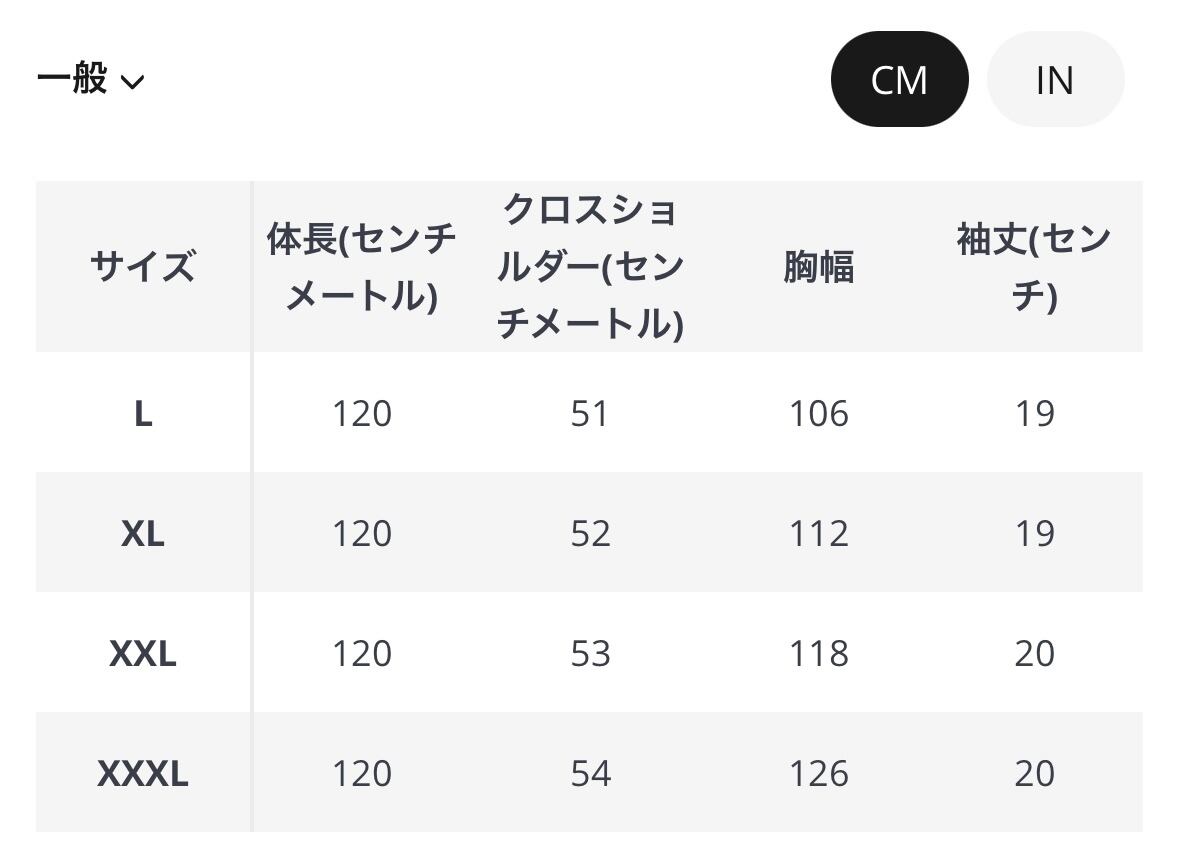Screen dimensions: 1179x846
Task: Select the XL size row label
Action: coord(143,533)
